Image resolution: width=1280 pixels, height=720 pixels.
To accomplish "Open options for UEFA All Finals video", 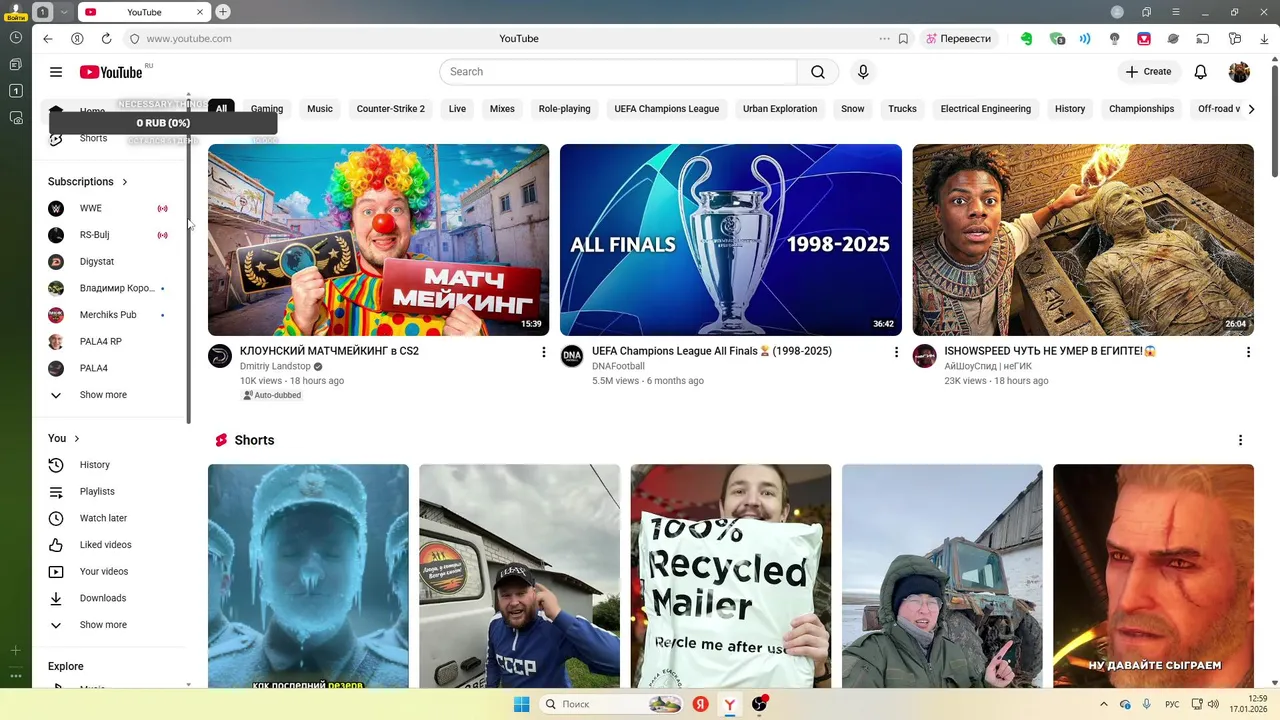I will pos(896,352).
